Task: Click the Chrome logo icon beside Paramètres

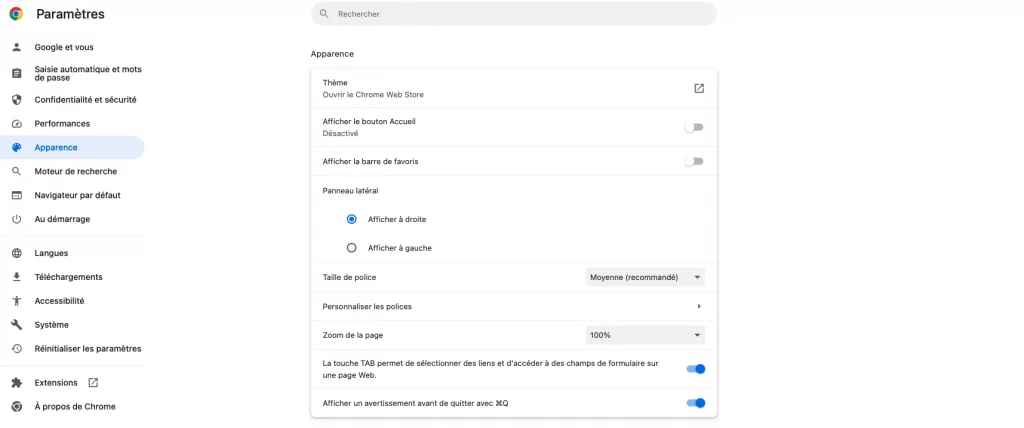Action: (16, 14)
